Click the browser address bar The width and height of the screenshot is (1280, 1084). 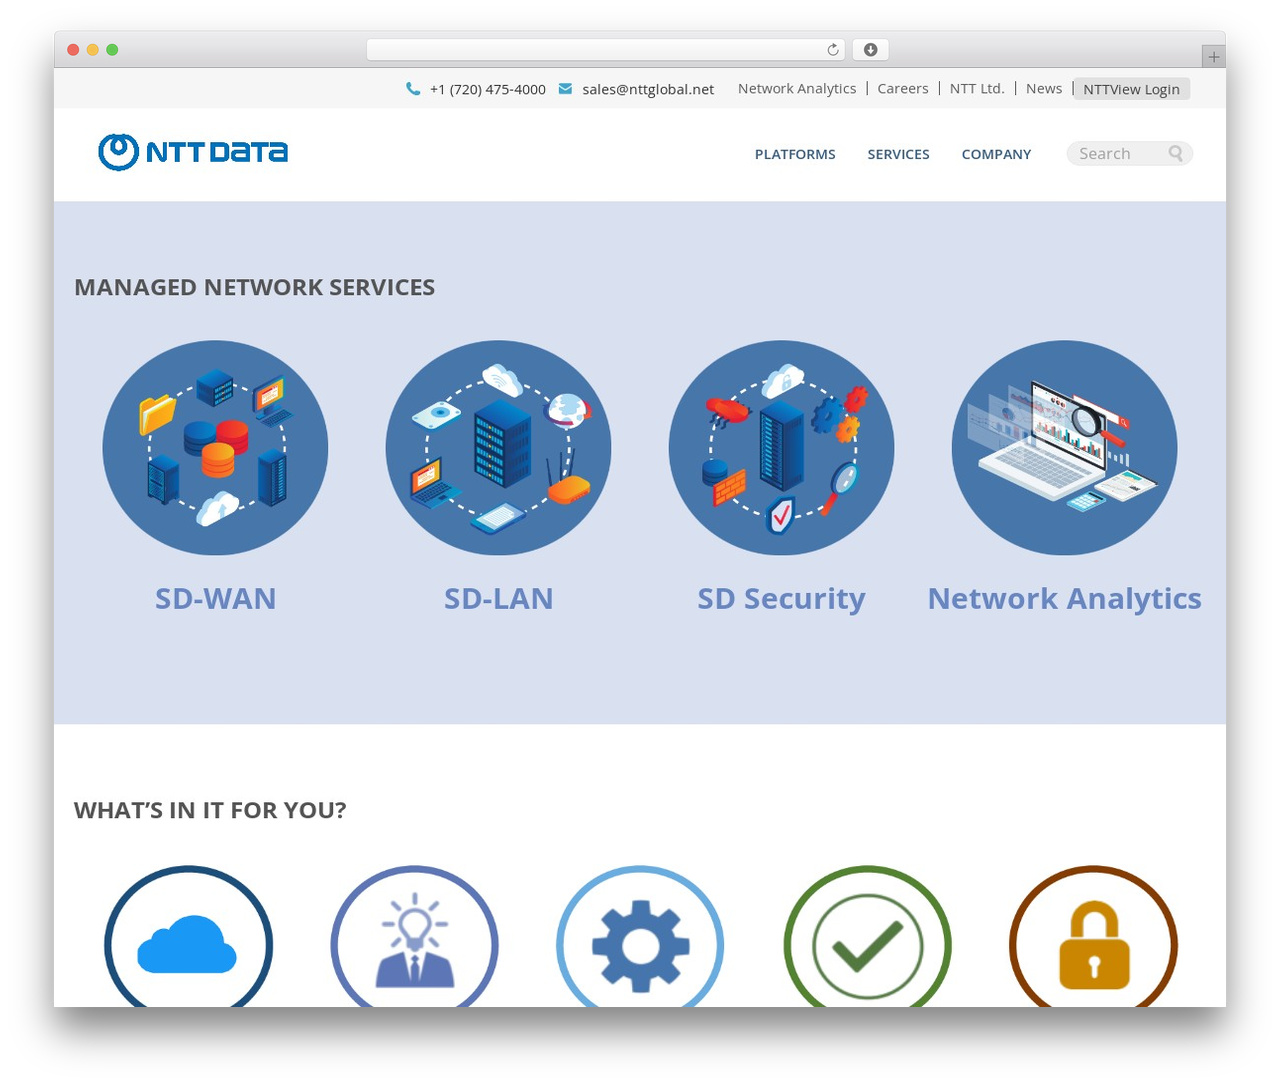click(x=606, y=50)
